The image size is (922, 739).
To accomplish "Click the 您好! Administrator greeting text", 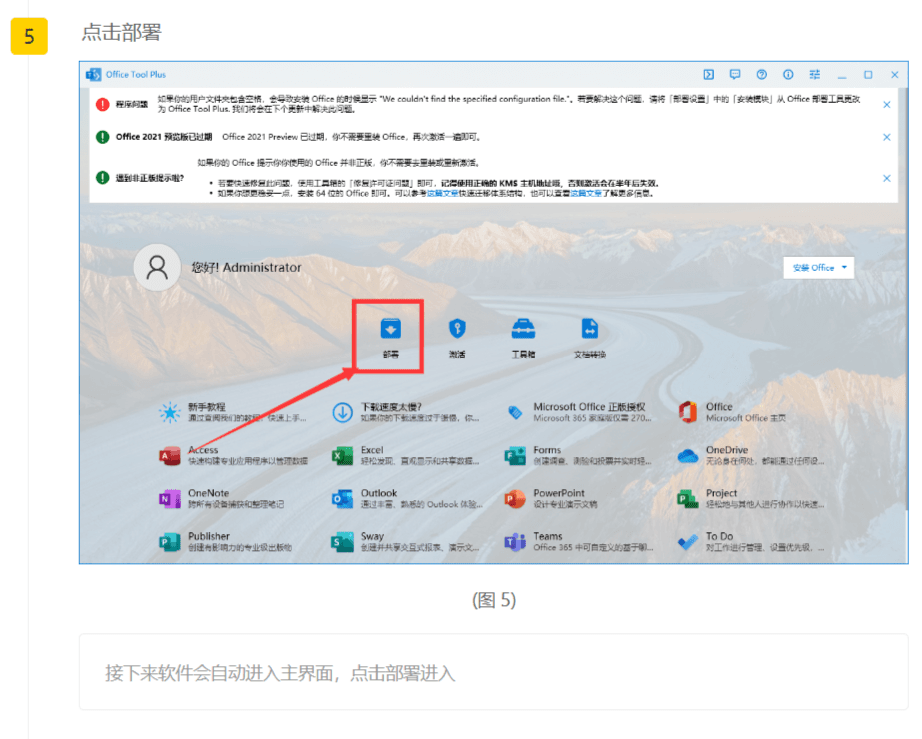I will click(246, 267).
